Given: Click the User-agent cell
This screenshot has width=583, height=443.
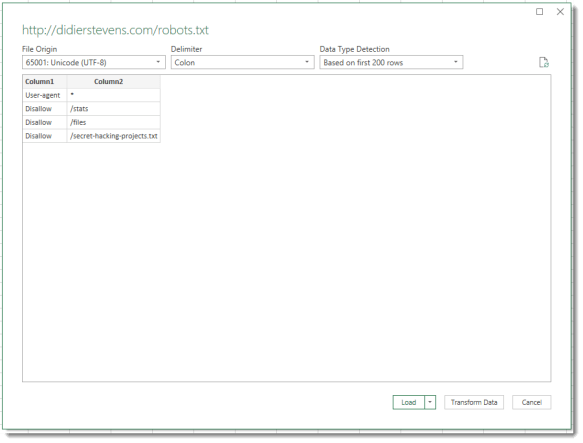Looking at the screenshot, I should (x=45, y=95).
